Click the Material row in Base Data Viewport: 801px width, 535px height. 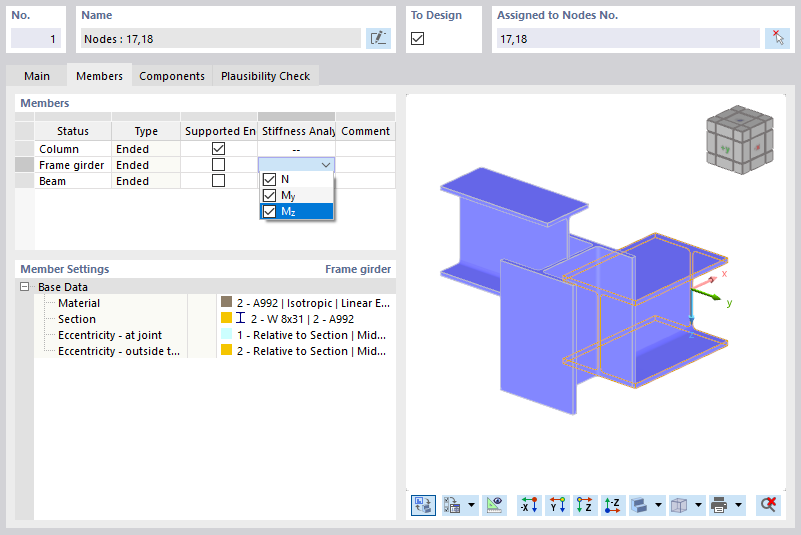[215, 303]
